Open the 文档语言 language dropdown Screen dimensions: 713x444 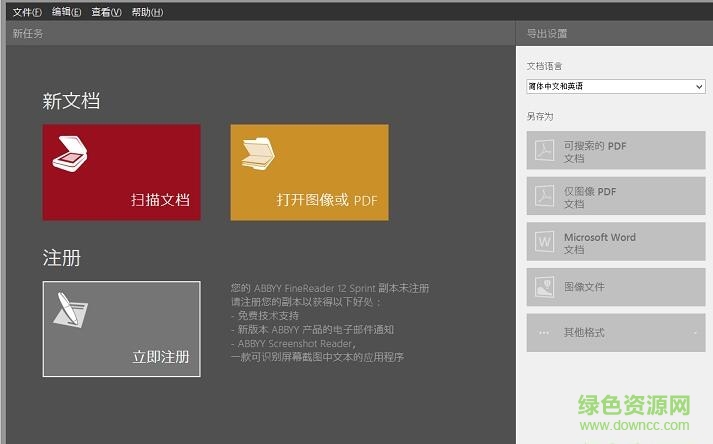pyautogui.click(x=615, y=87)
